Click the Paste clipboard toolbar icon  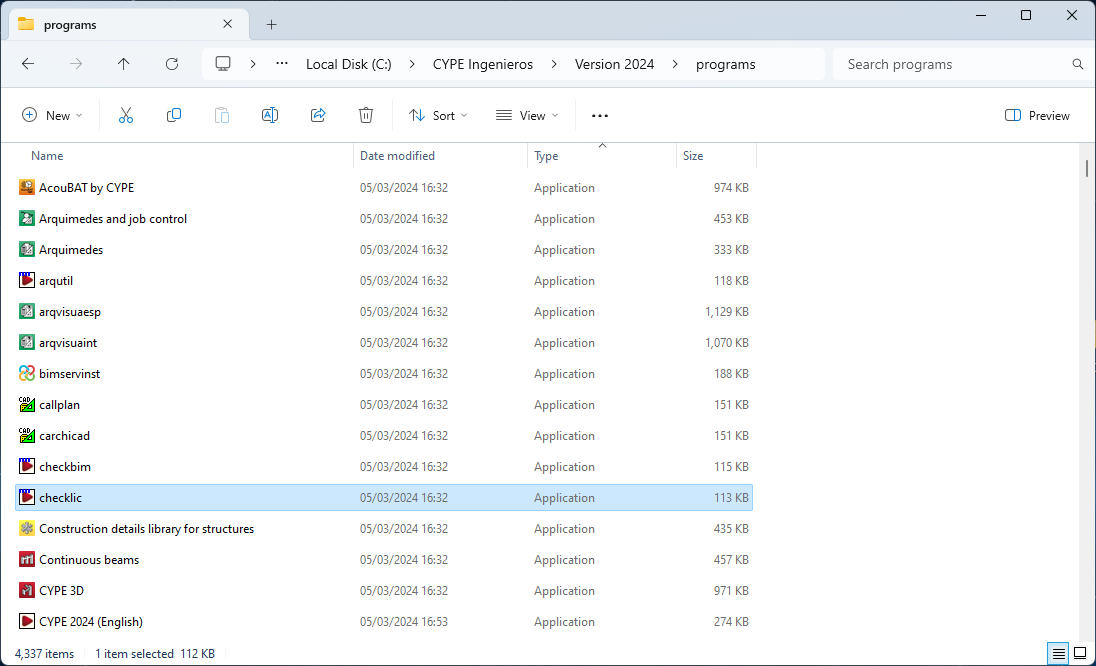(222, 115)
